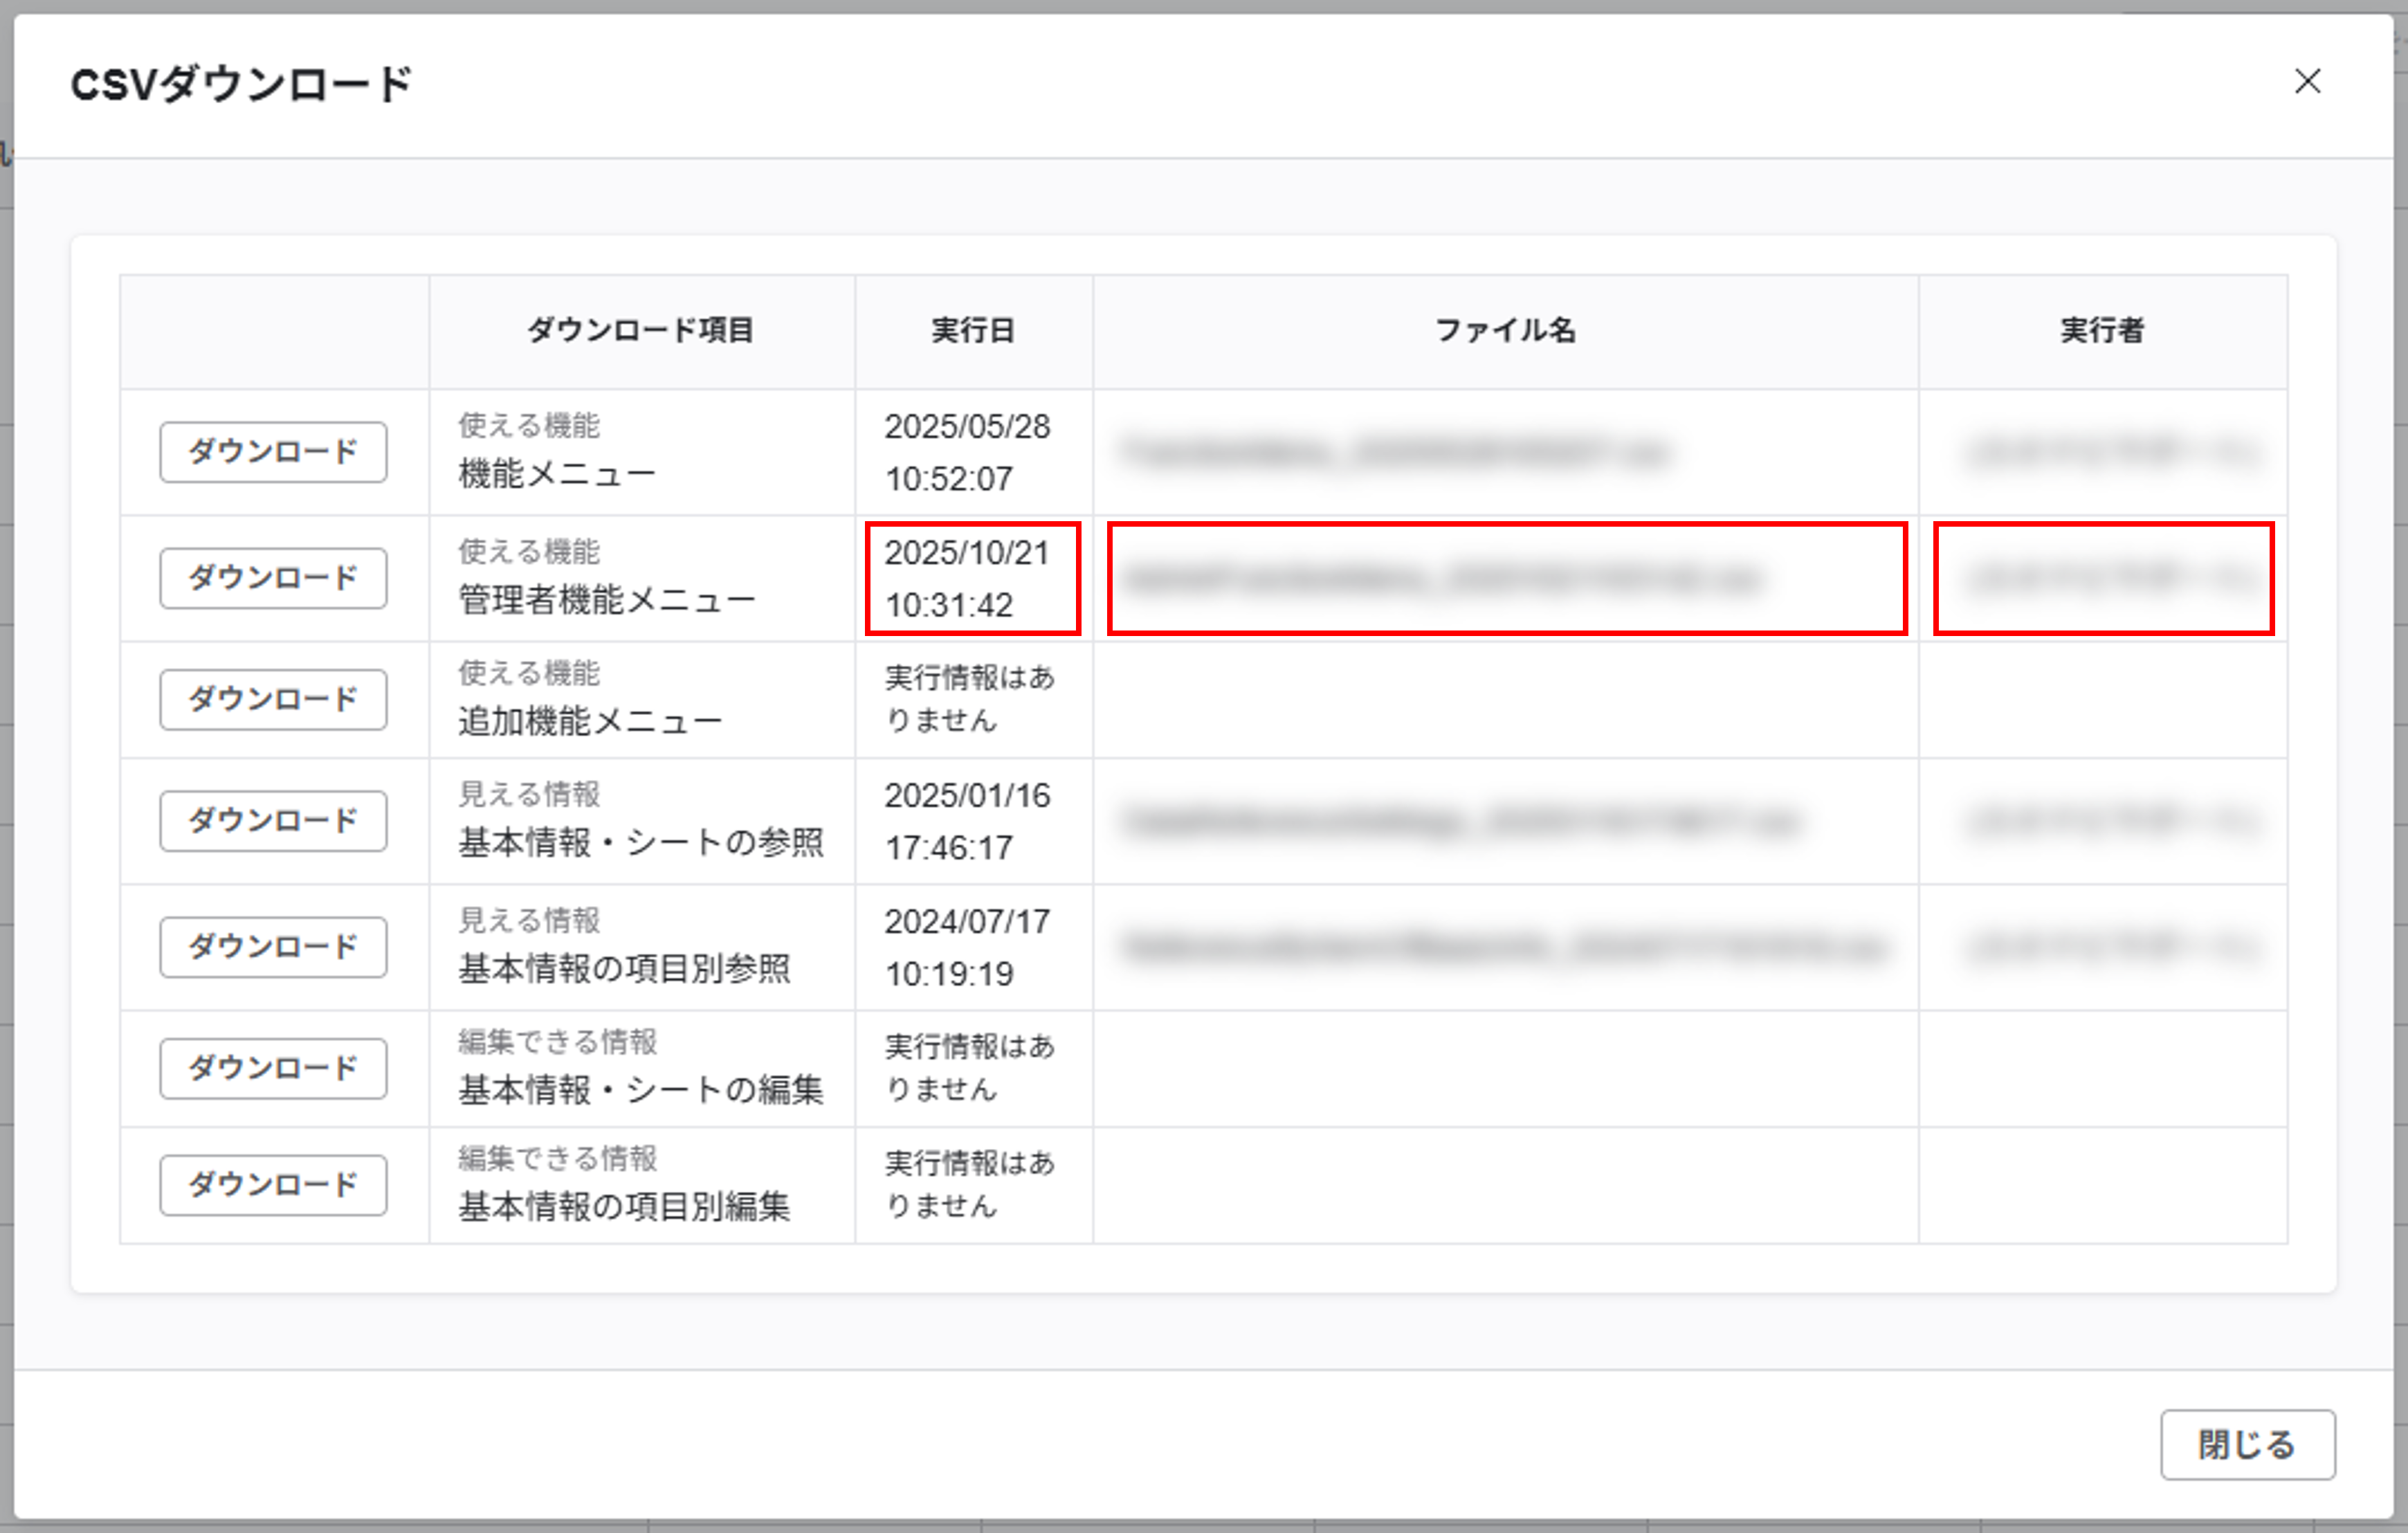The image size is (2408, 1533).
Task: Click the blurred 実行者 entry for 機能メニュー
Action: pyautogui.click(x=2101, y=452)
